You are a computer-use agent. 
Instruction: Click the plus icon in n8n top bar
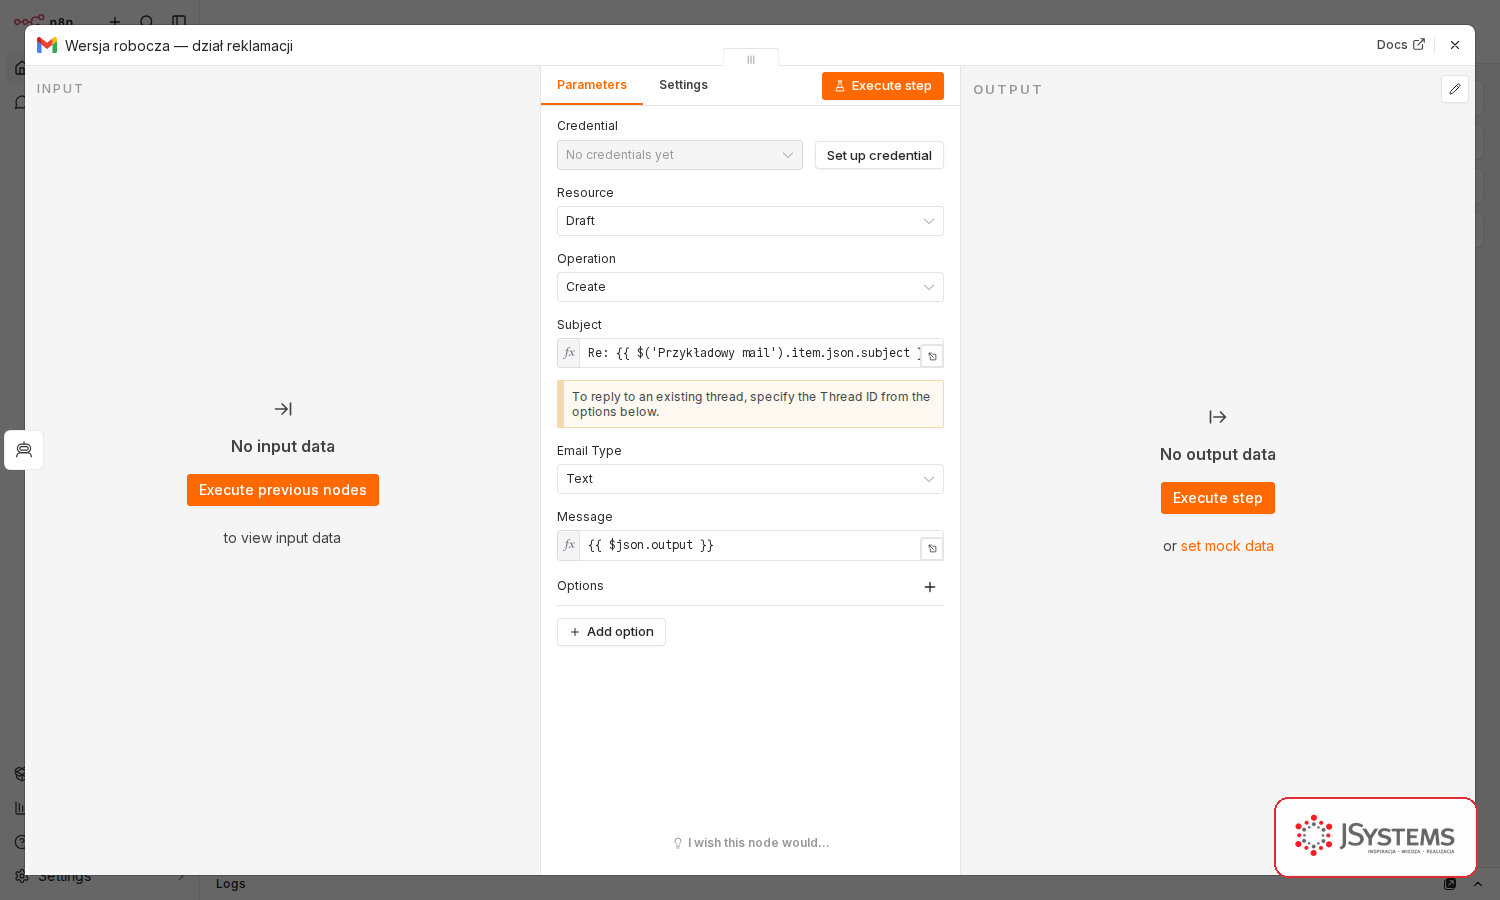[x=115, y=21]
